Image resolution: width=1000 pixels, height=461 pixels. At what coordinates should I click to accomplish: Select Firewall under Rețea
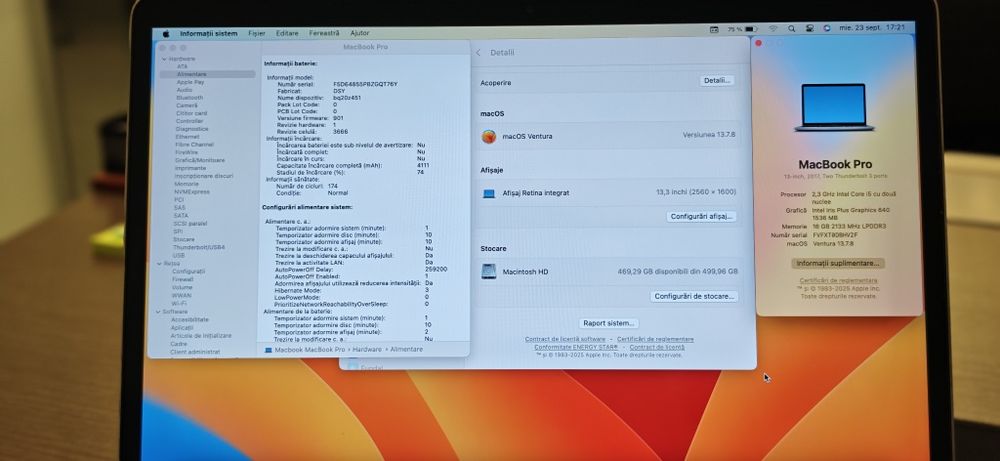pyautogui.click(x=182, y=279)
